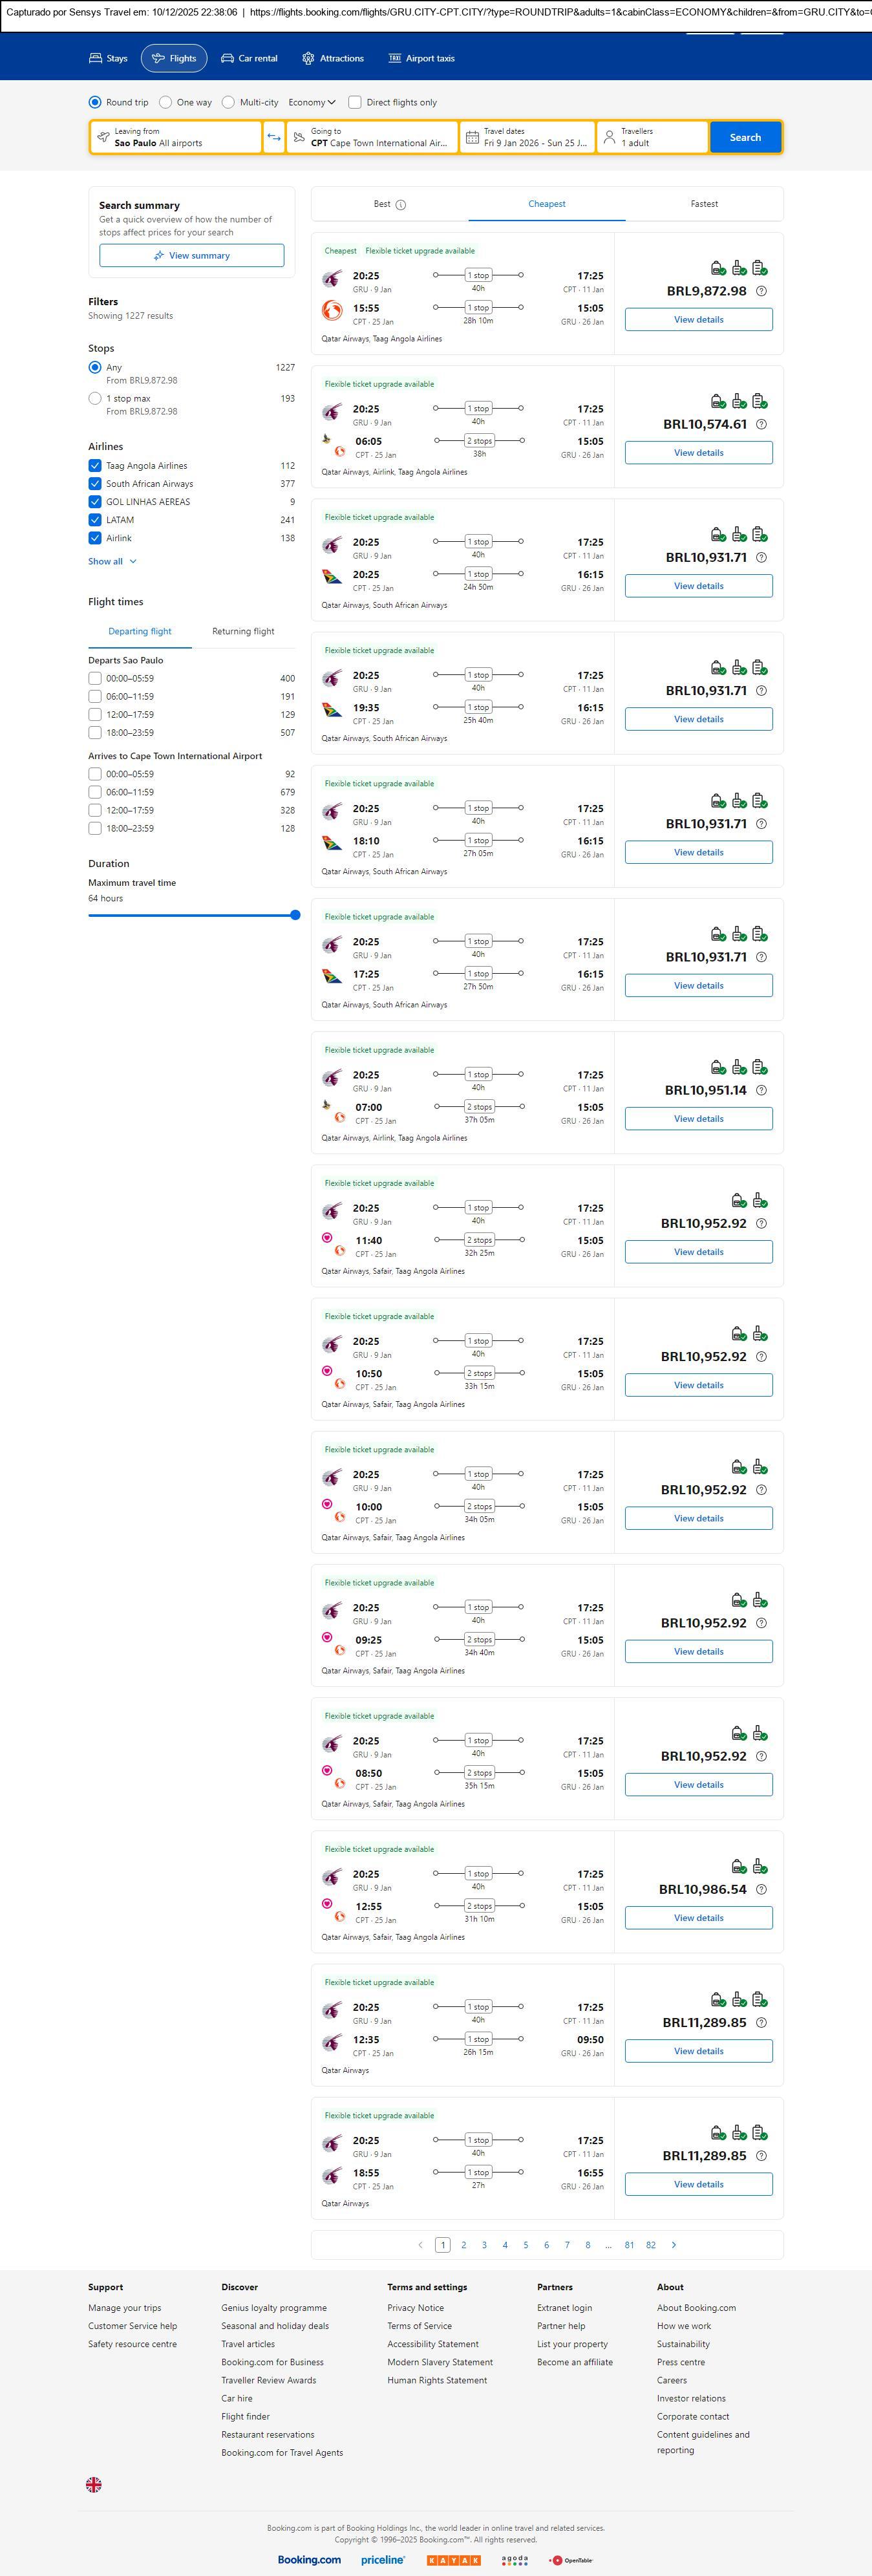Viewport: 872px width, 2576px height.
Task: Uncheck the LATAM airline filter
Action: point(95,520)
